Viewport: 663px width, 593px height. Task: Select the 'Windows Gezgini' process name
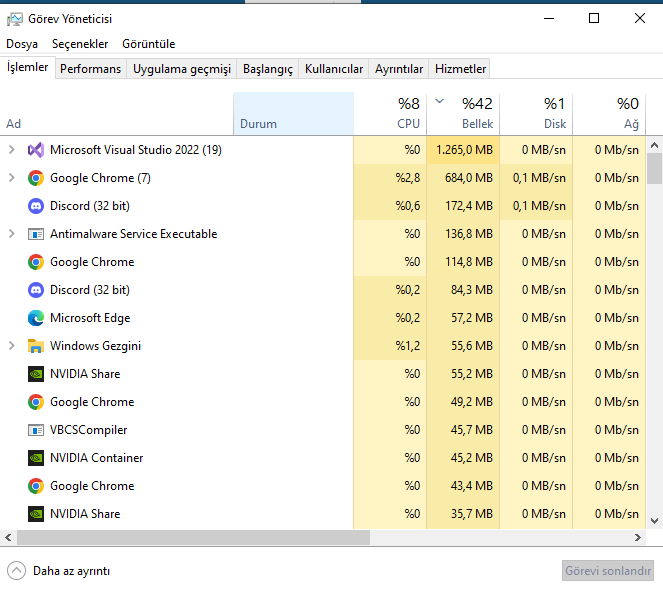coord(96,346)
